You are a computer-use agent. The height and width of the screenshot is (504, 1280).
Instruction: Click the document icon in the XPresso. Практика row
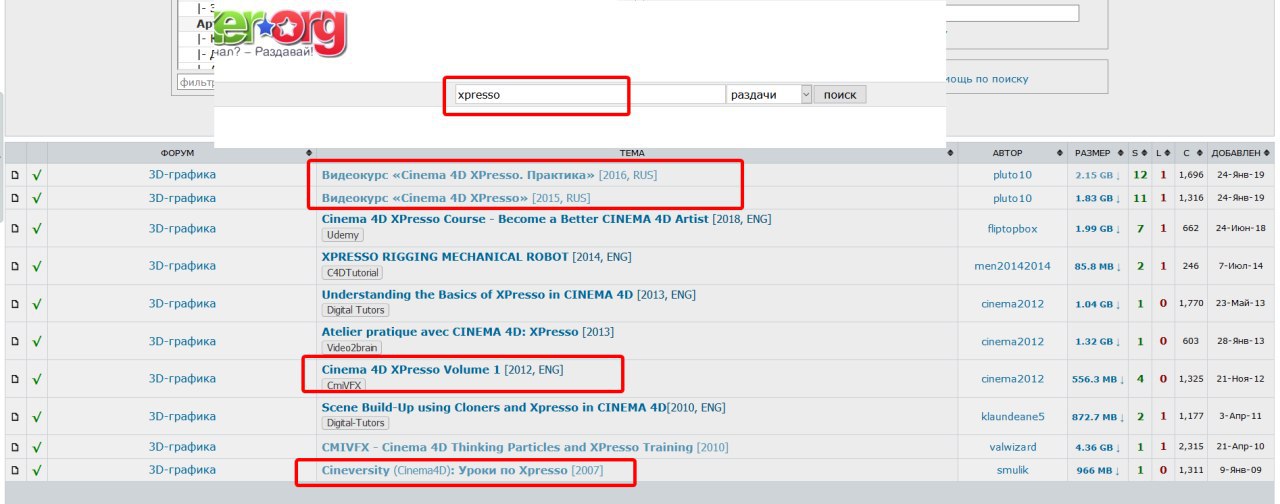[15, 174]
